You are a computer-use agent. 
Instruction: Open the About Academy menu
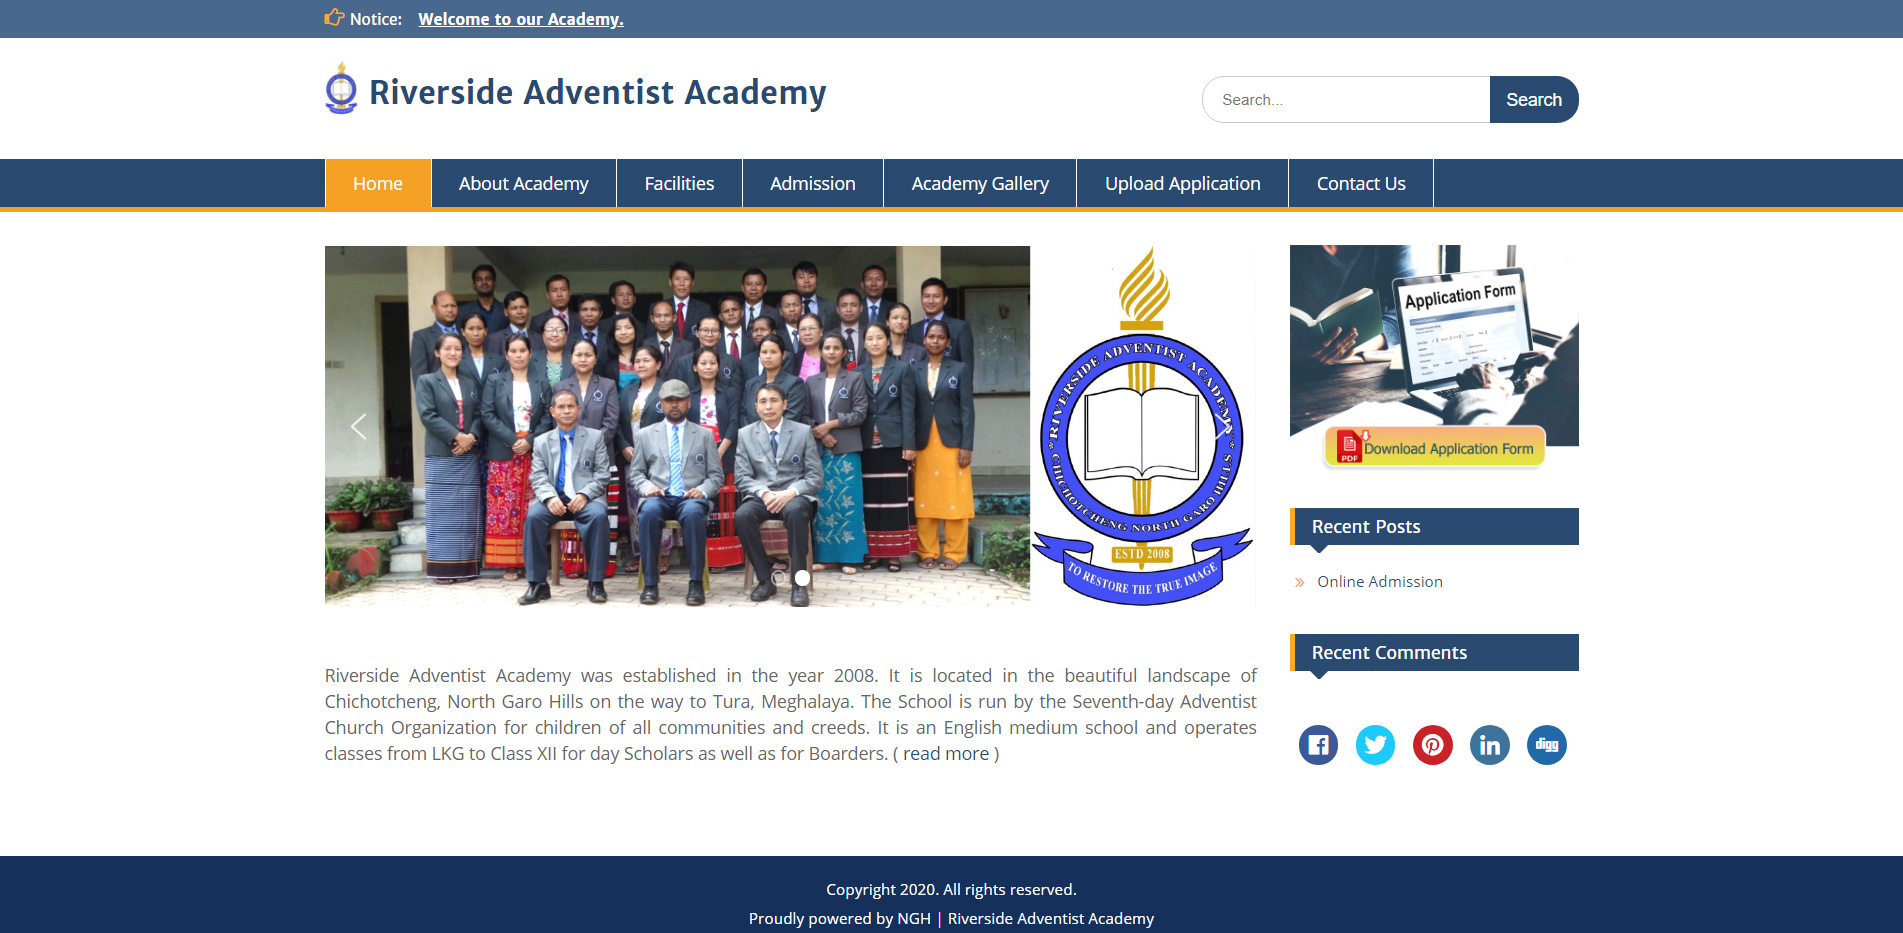tap(523, 183)
